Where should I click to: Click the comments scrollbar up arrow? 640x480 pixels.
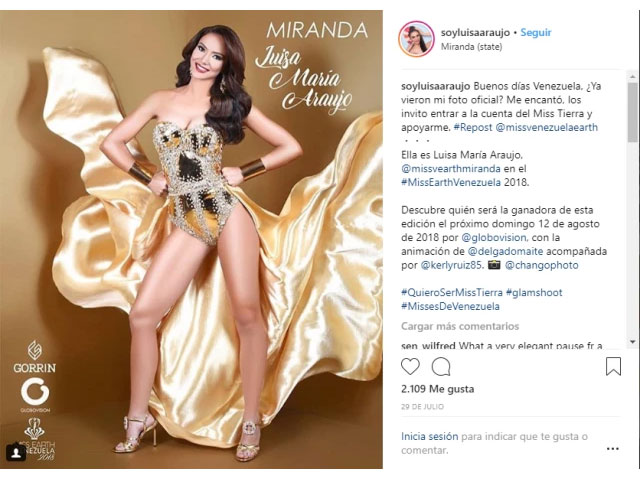pyautogui.click(x=632, y=76)
